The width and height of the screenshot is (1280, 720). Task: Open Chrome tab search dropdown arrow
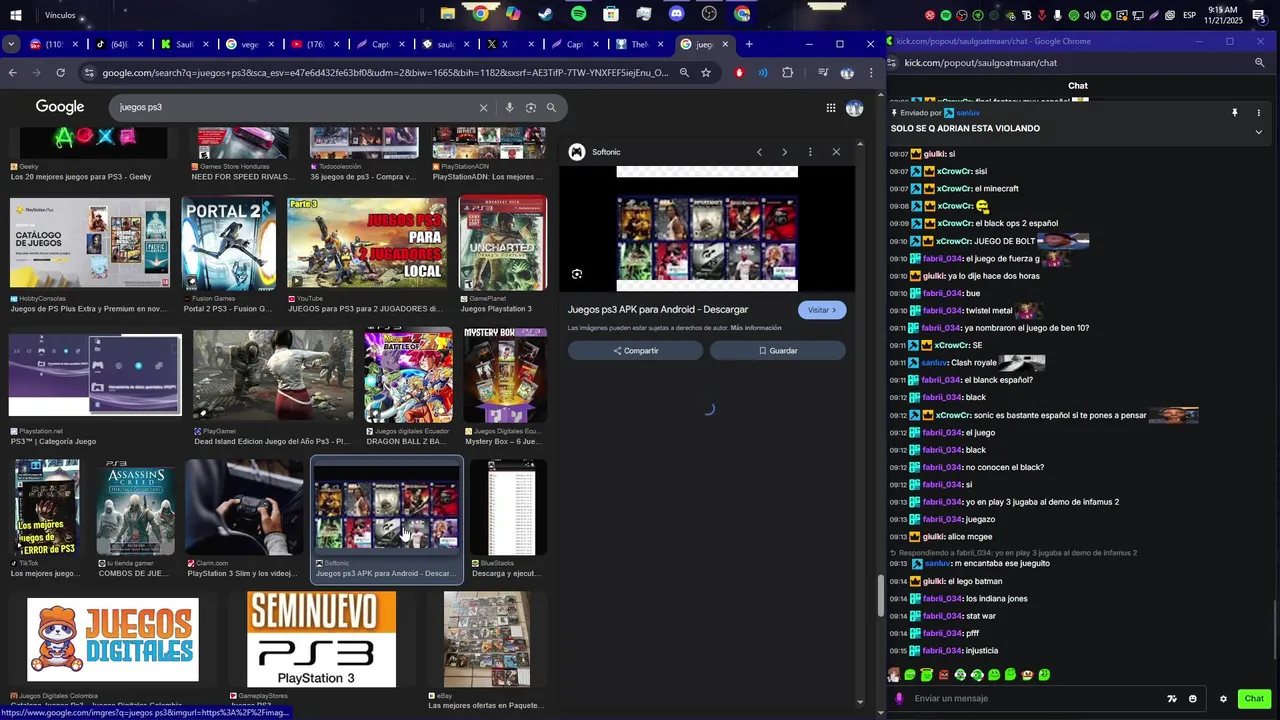pyautogui.click(x=11, y=44)
